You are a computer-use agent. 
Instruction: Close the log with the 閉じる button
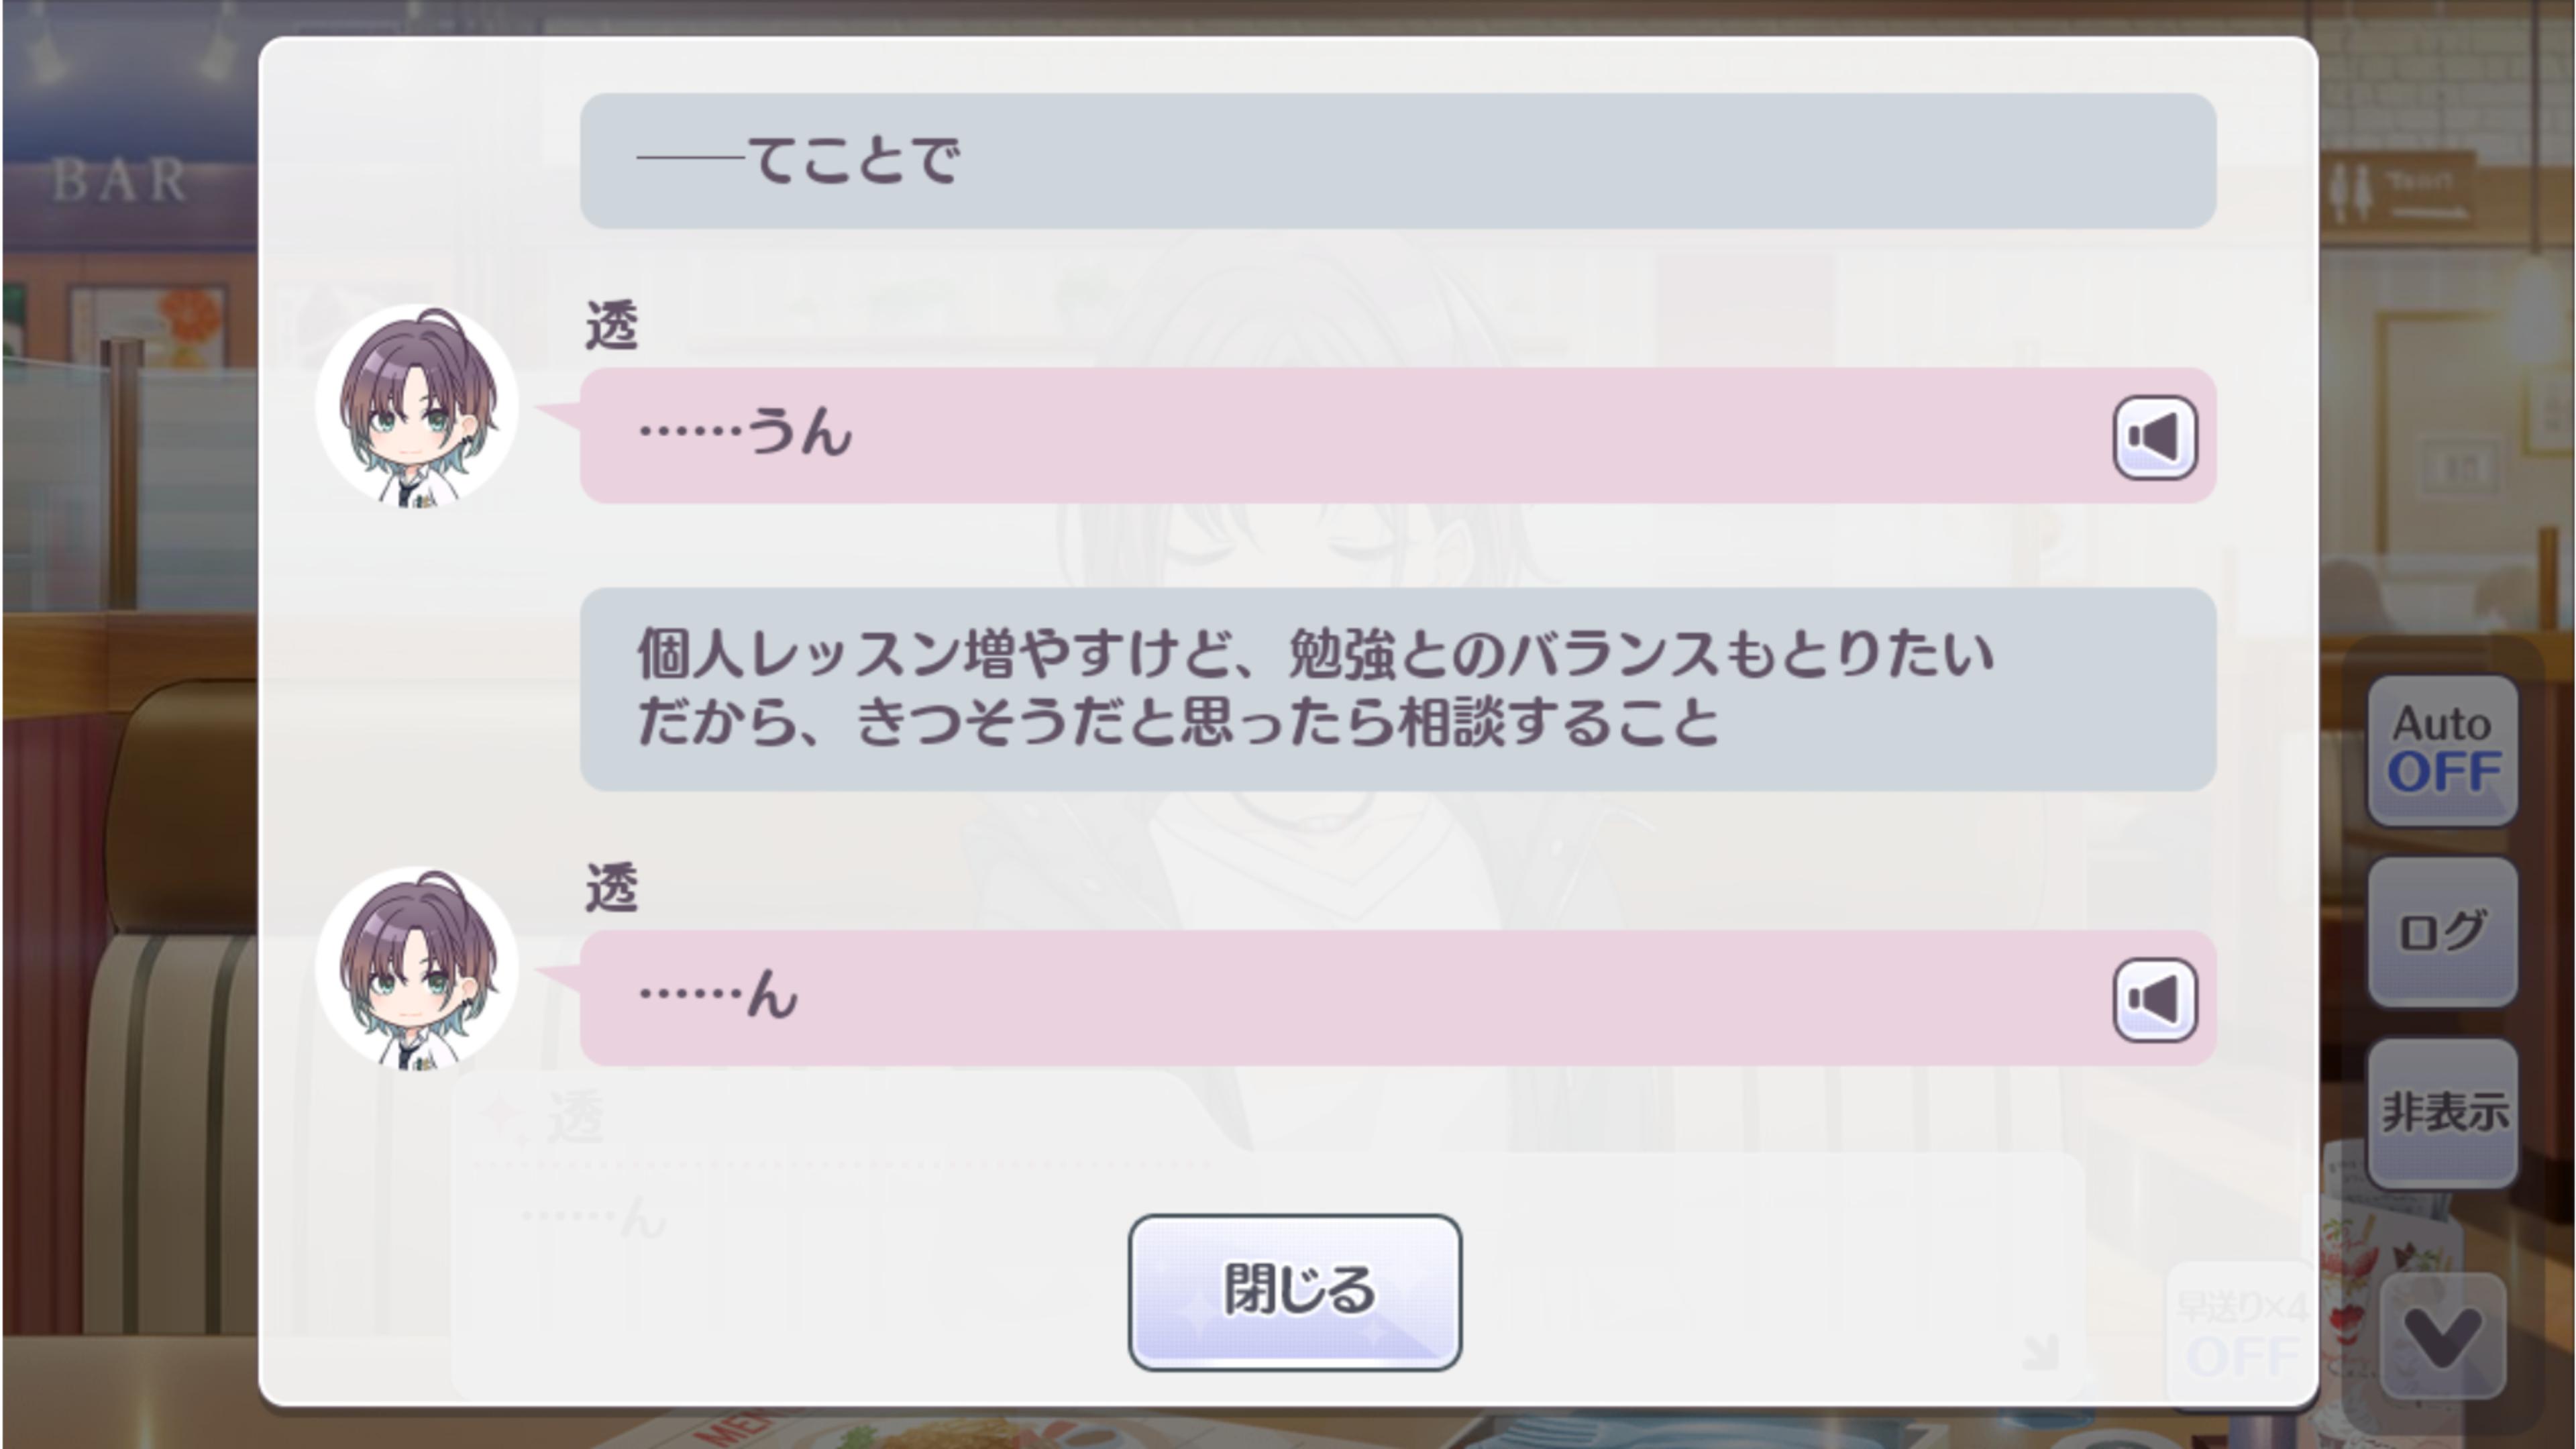(1295, 1291)
